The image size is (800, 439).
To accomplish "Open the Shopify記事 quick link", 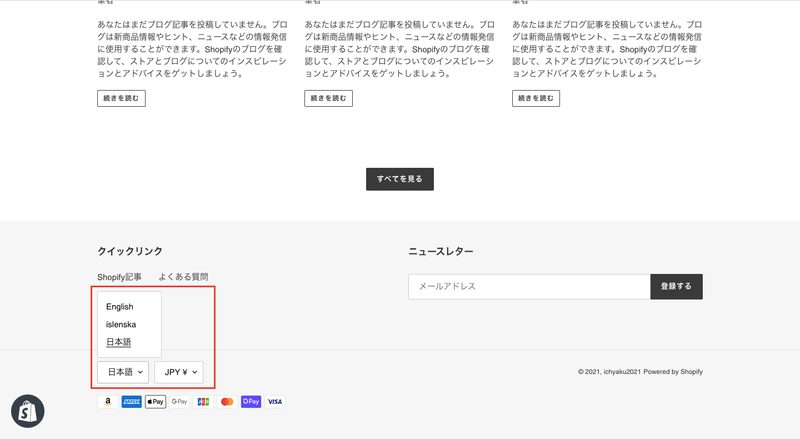I will click(x=119, y=277).
